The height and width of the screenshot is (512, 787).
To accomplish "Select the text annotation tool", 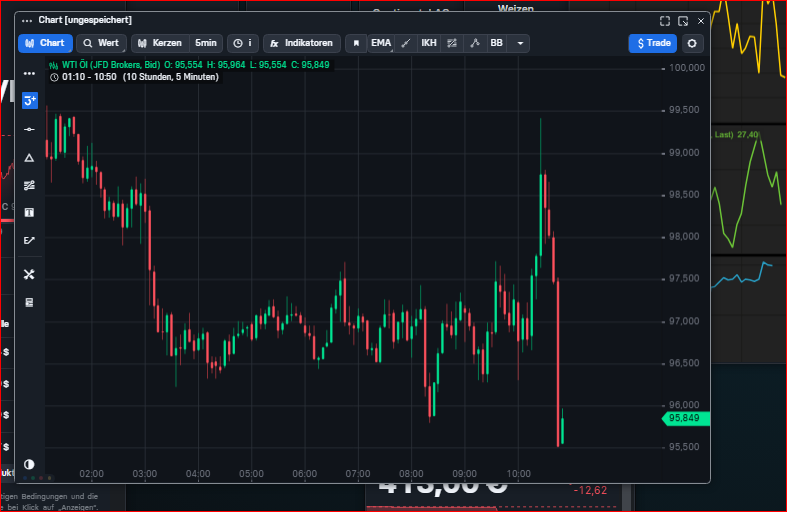I will (29, 212).
